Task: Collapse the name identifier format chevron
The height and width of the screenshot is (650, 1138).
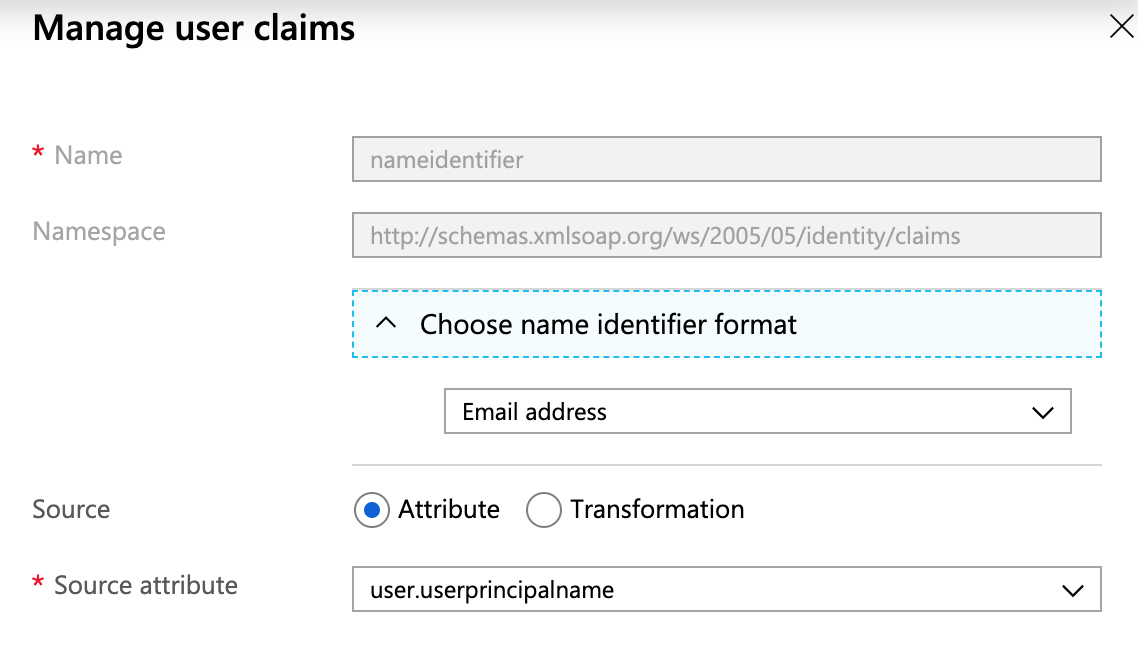Action: [386, 324]
